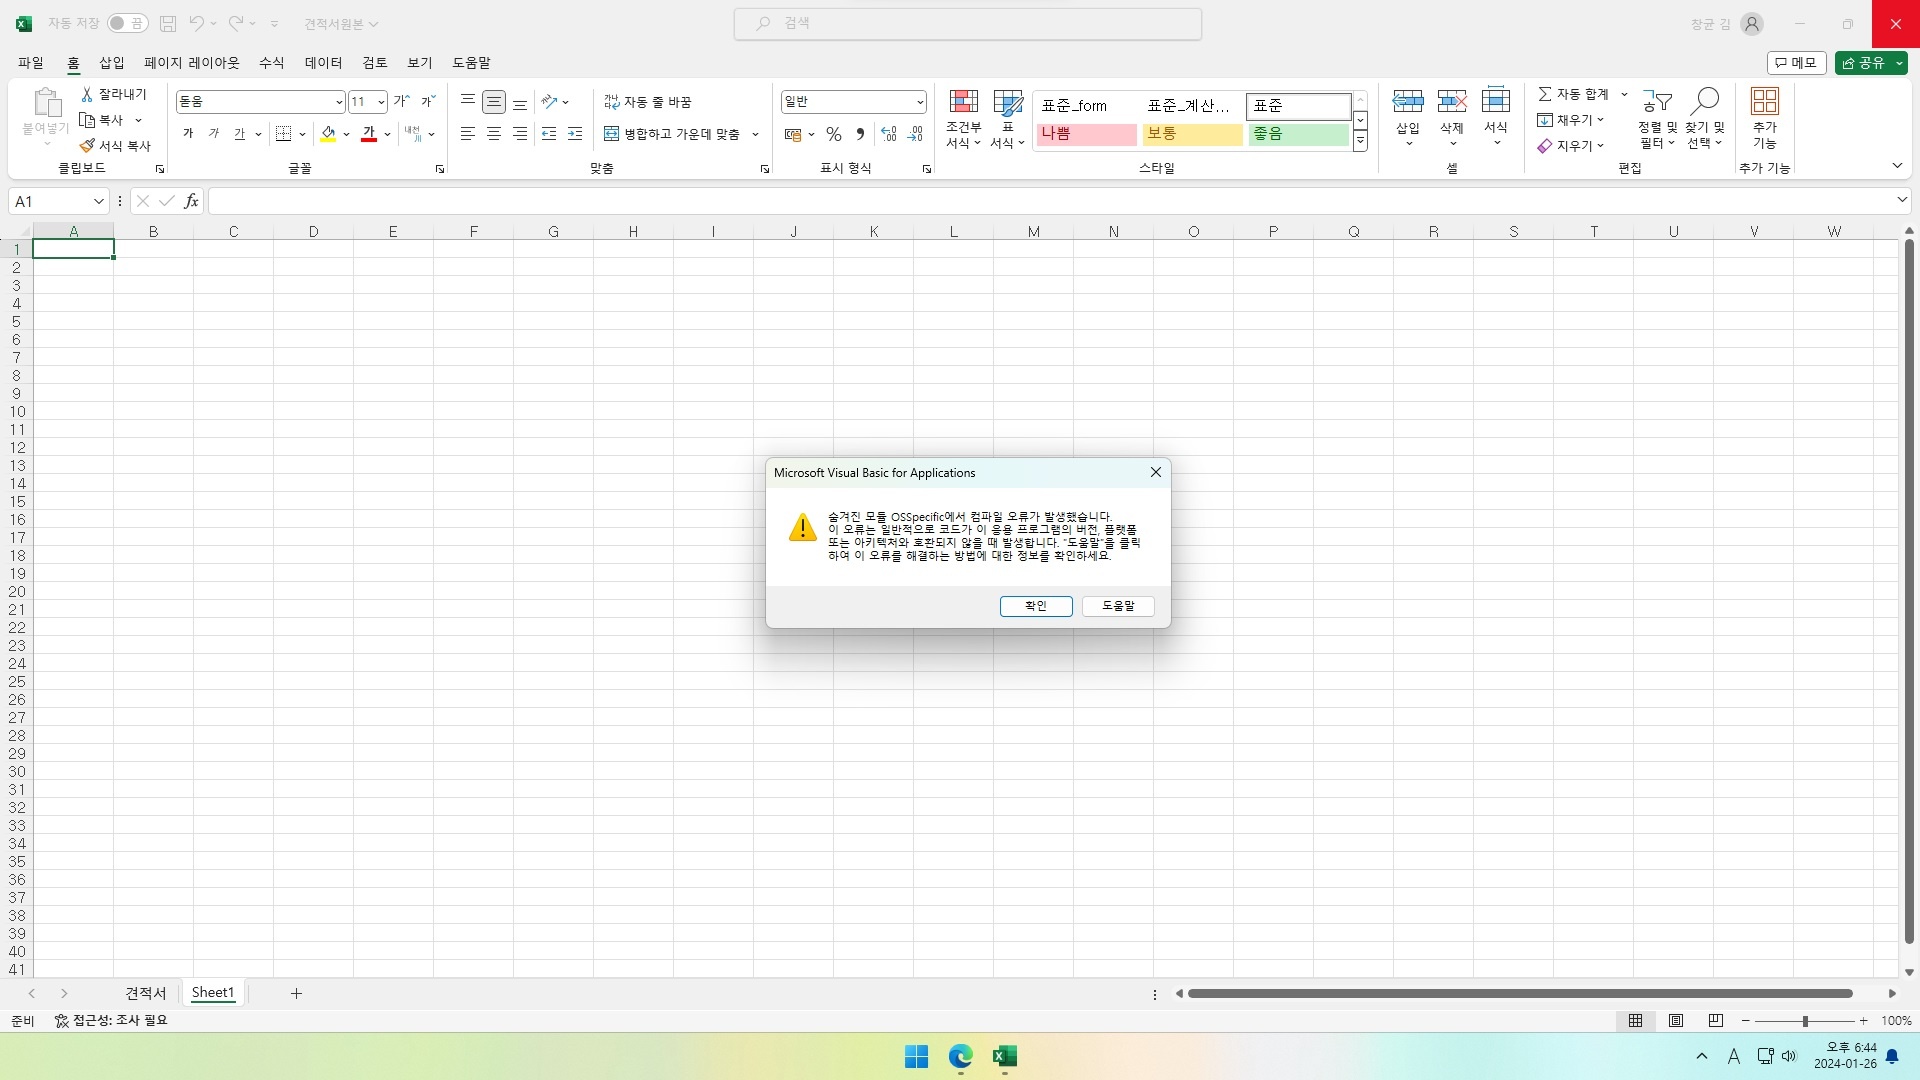Image resolution: width=1920 pixels, height=1080 pixels.
Task: Open Sort & Filter (정렬 및 필터)
Action: [x=1658, y=120]
